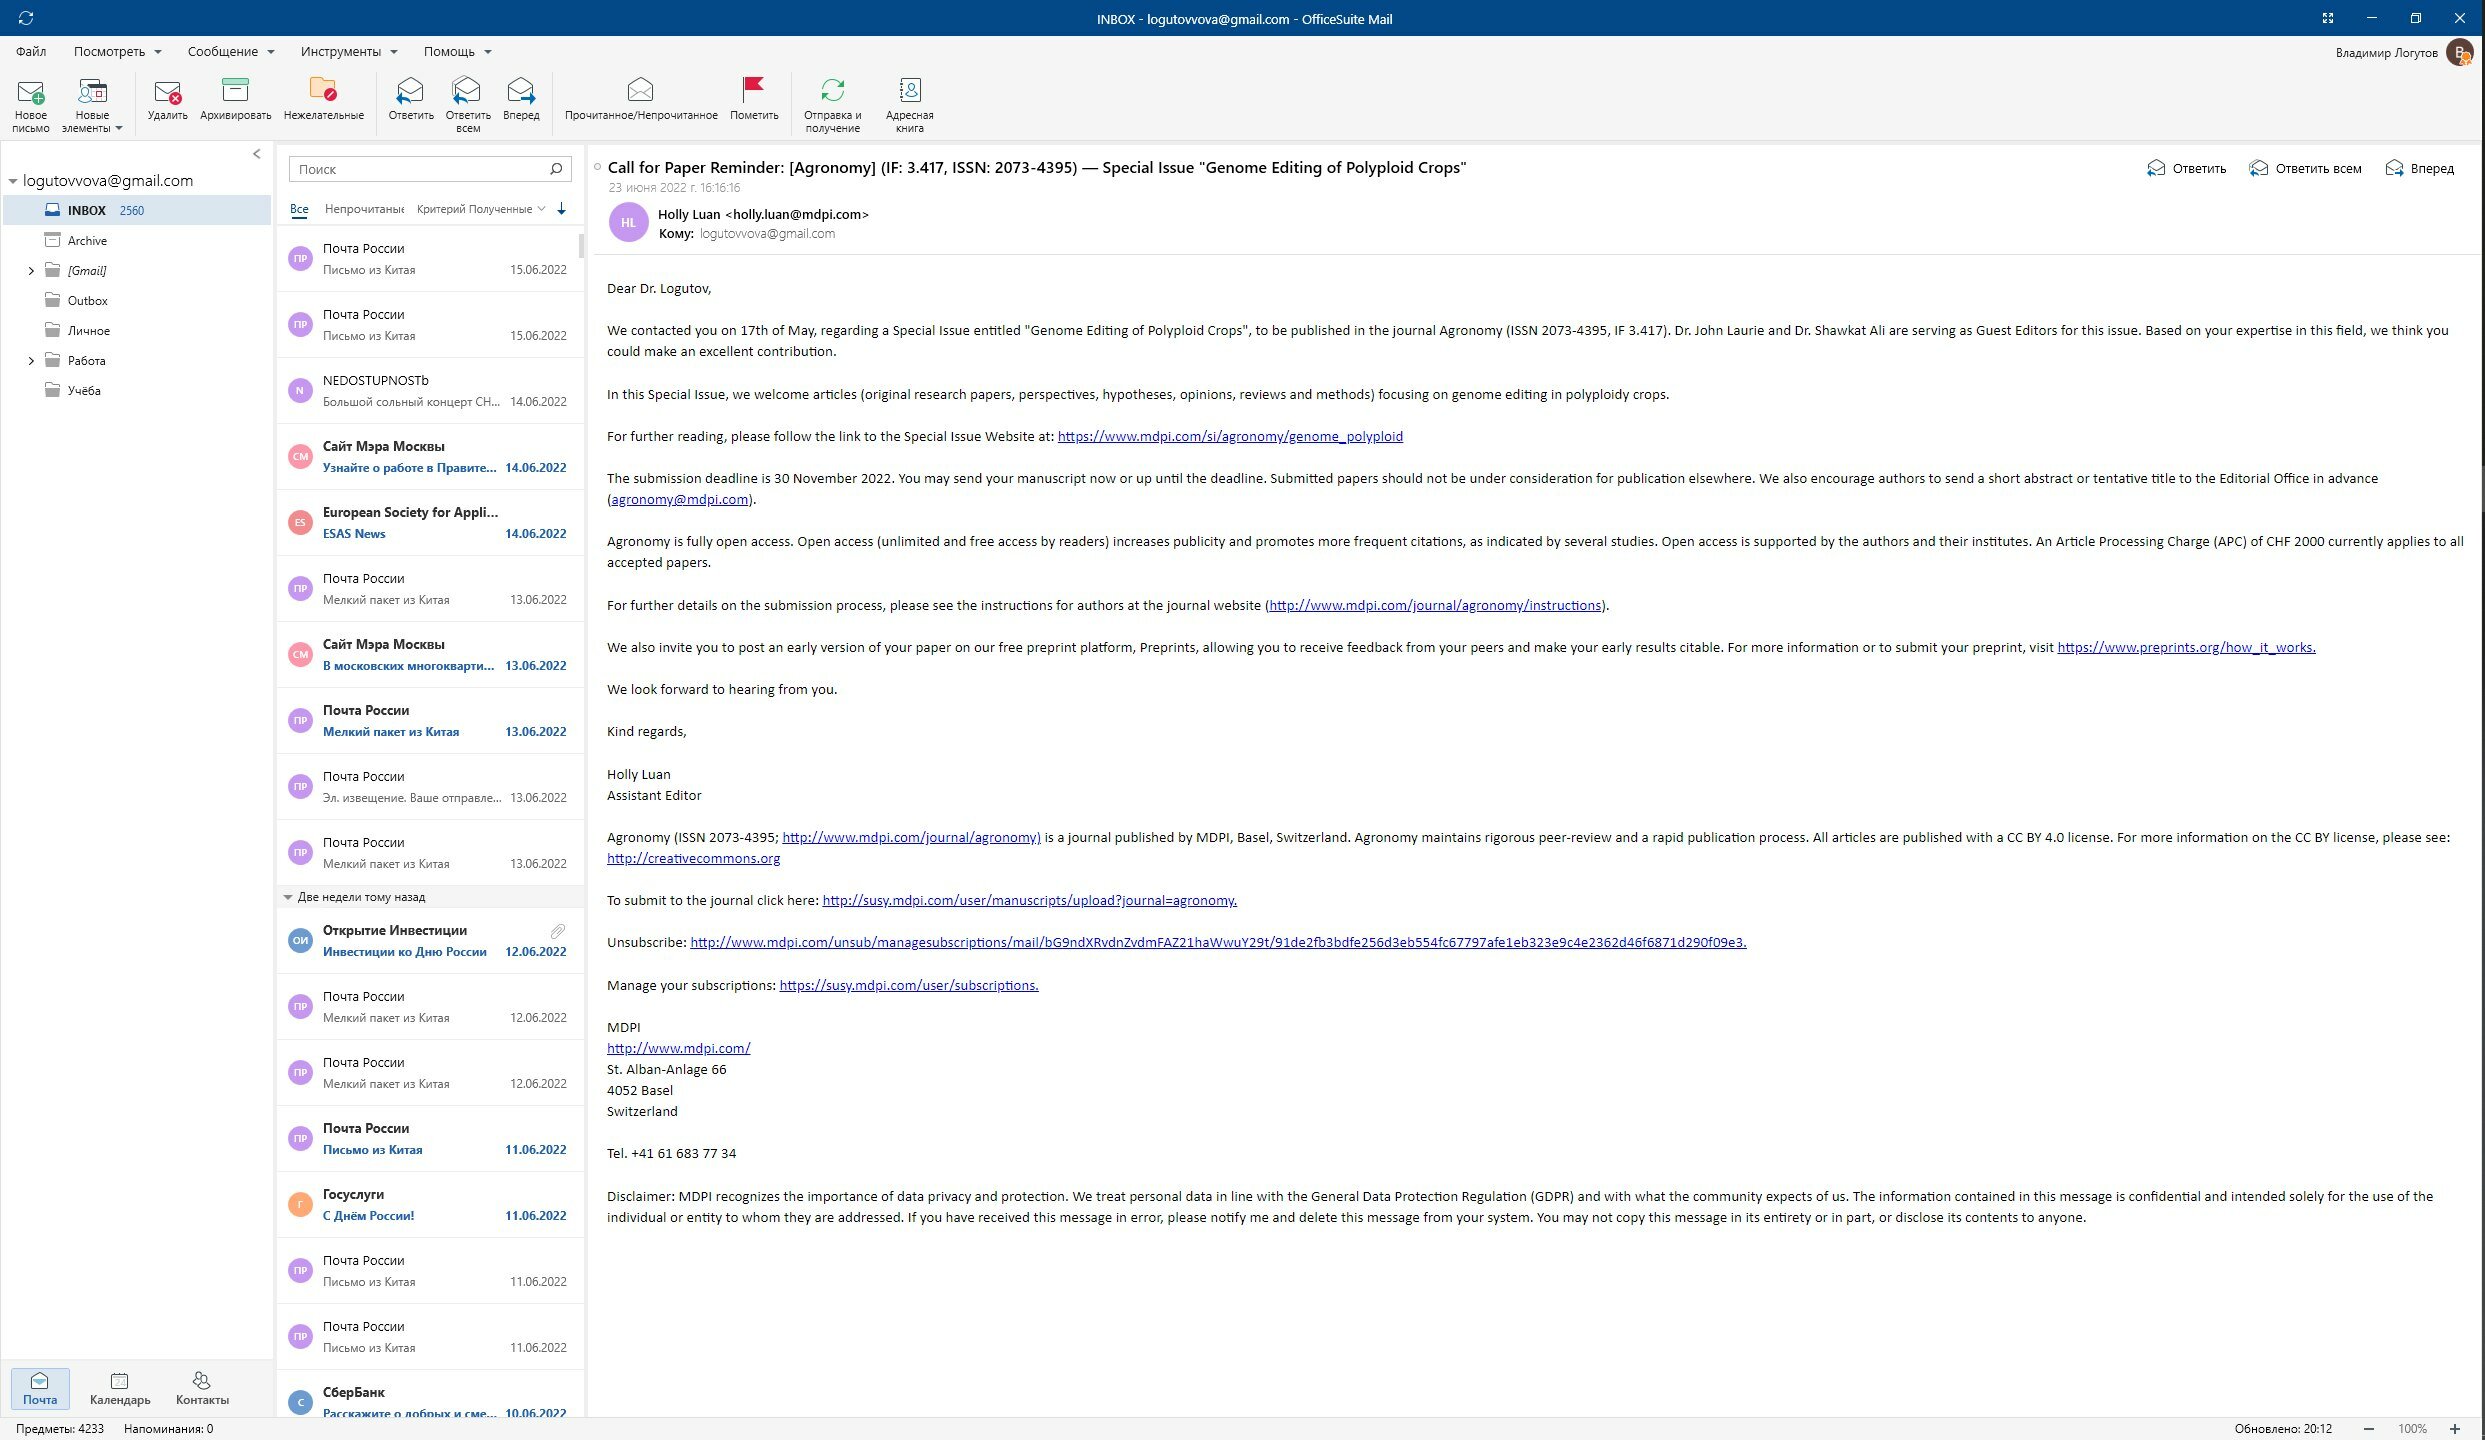
Task: Open the Сообщение menu
Action: click(230, 51)
